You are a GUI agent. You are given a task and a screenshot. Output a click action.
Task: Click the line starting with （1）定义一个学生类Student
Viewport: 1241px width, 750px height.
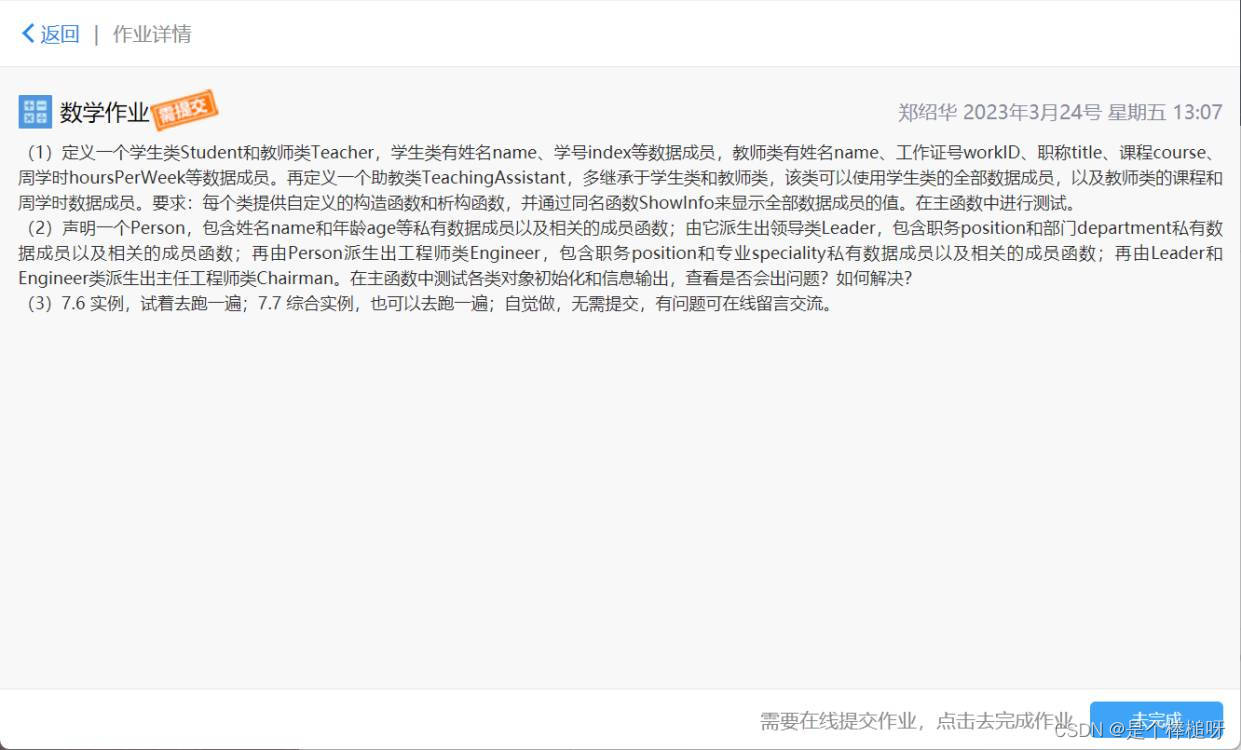pos(620,153)
